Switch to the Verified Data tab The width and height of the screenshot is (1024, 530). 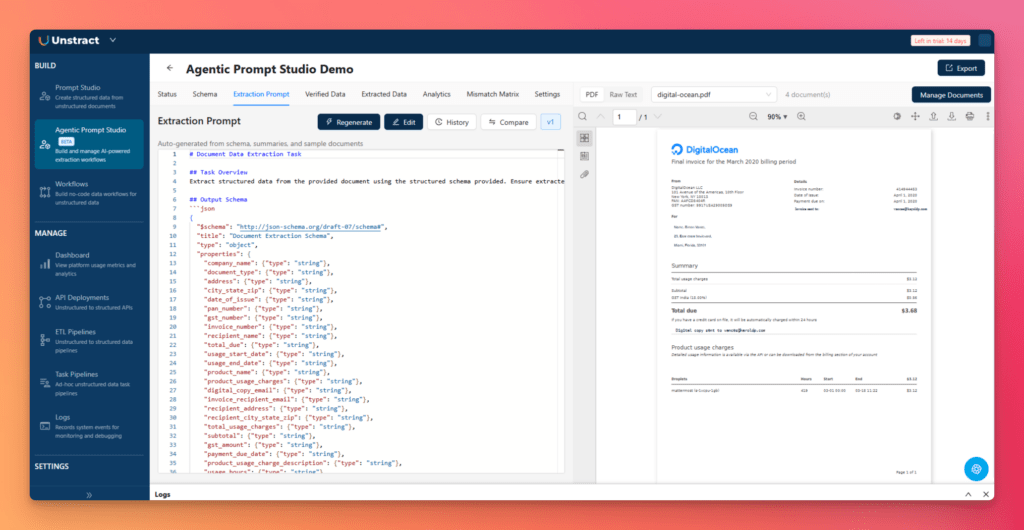coord(325,94)
